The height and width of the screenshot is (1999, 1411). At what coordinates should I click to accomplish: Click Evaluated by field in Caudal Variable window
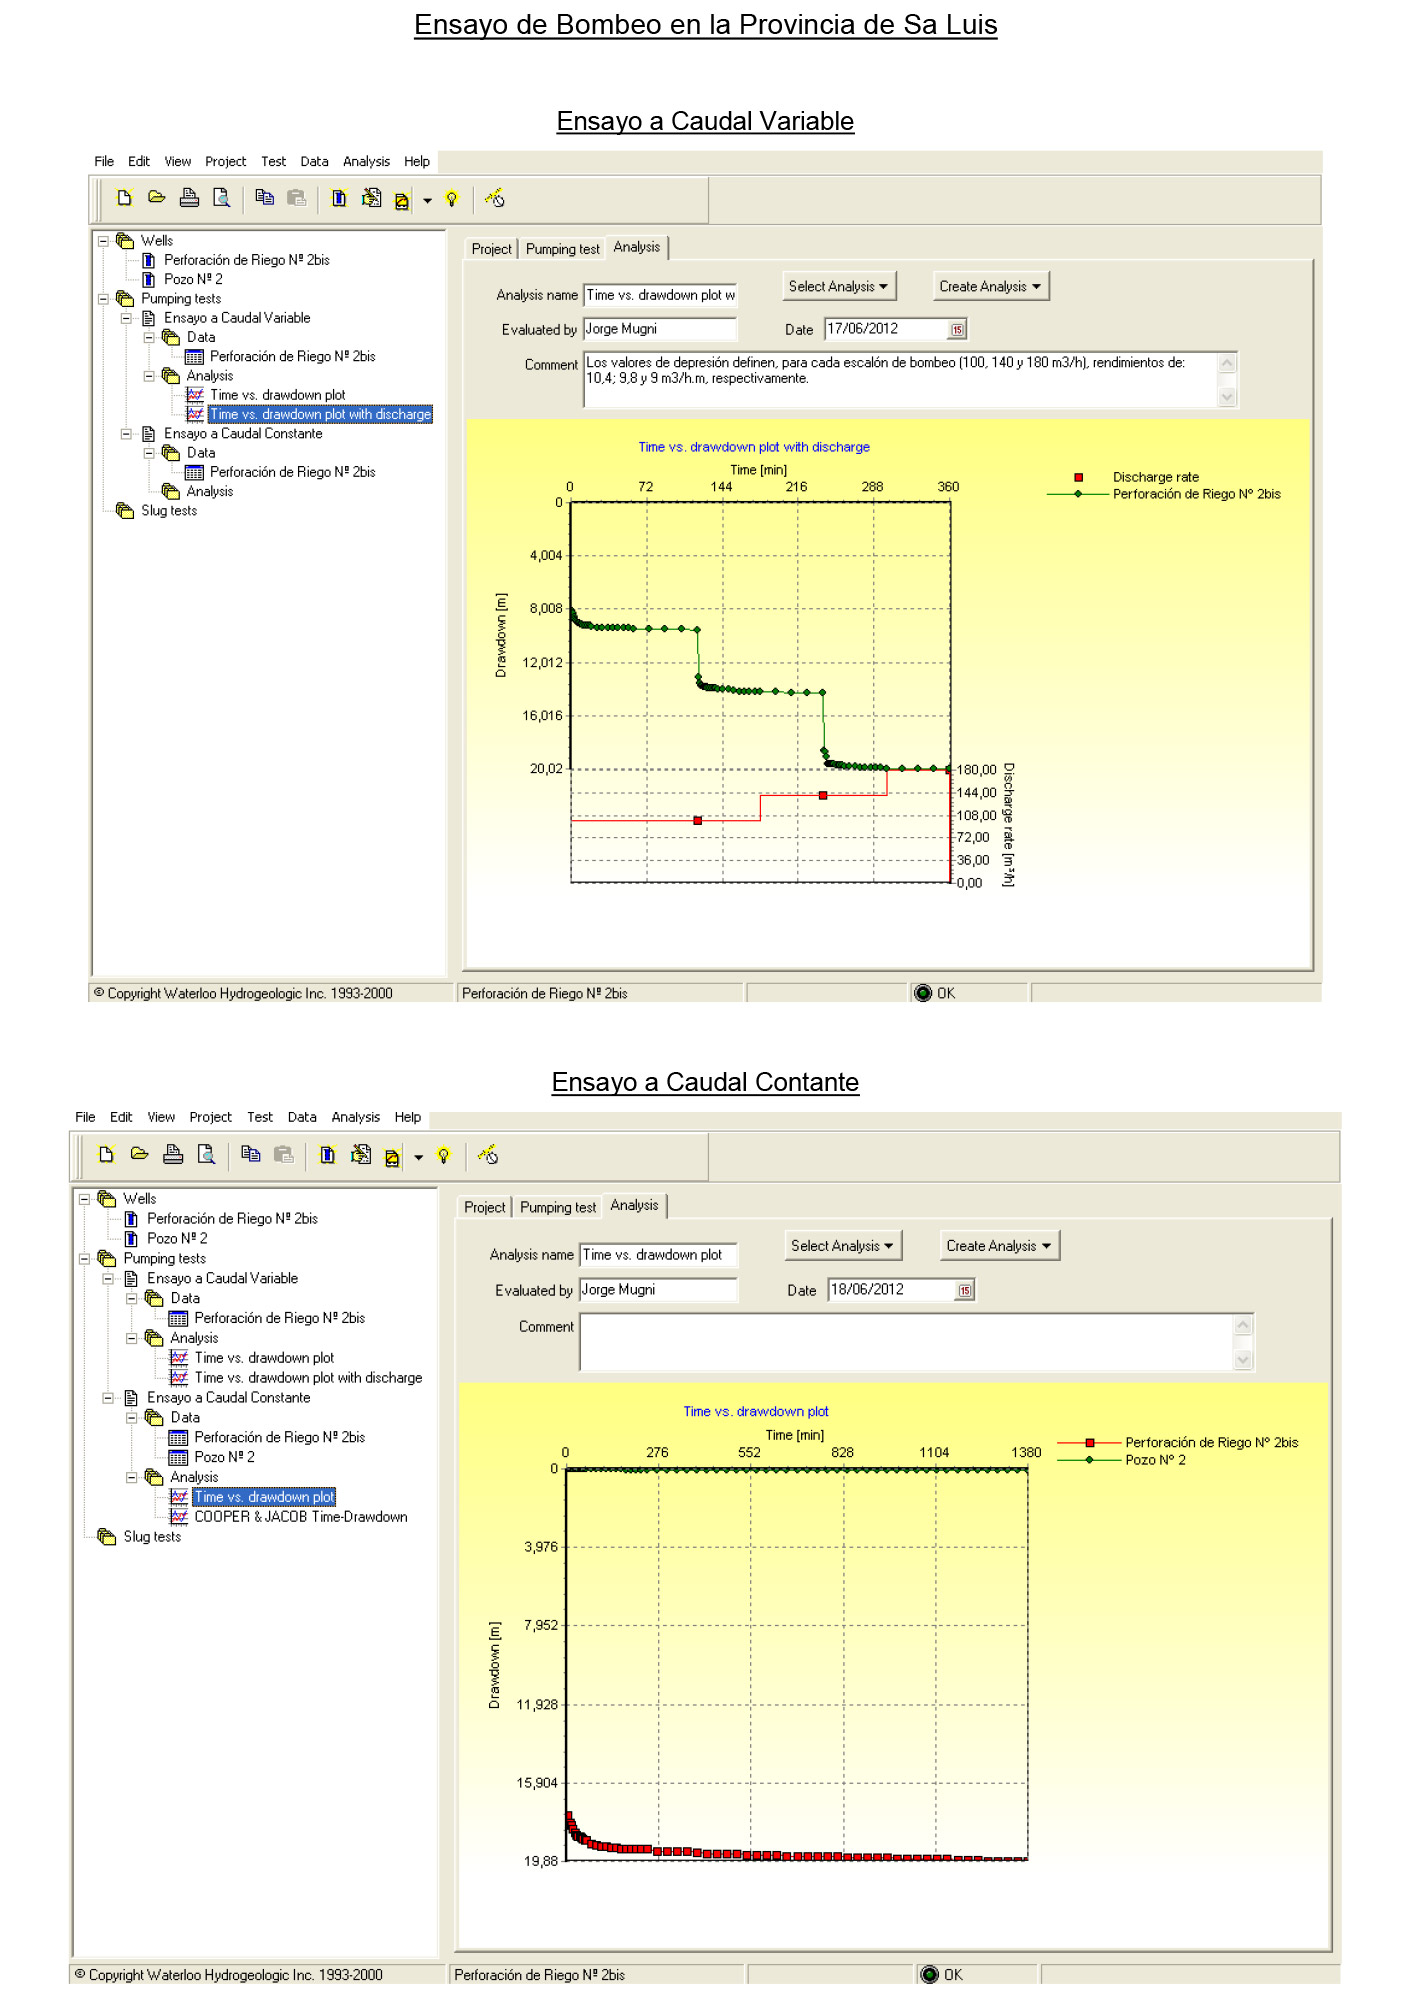(660, 330)
